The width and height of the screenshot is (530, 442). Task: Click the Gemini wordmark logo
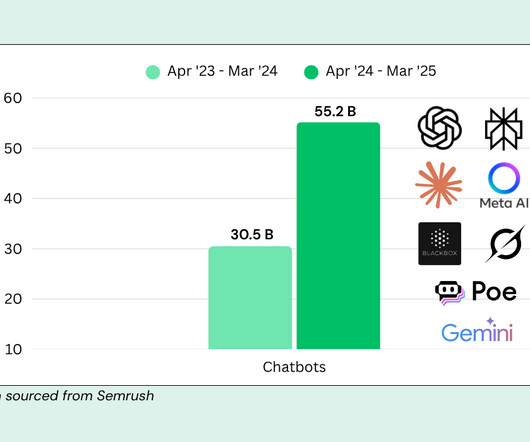pos(477,330)
